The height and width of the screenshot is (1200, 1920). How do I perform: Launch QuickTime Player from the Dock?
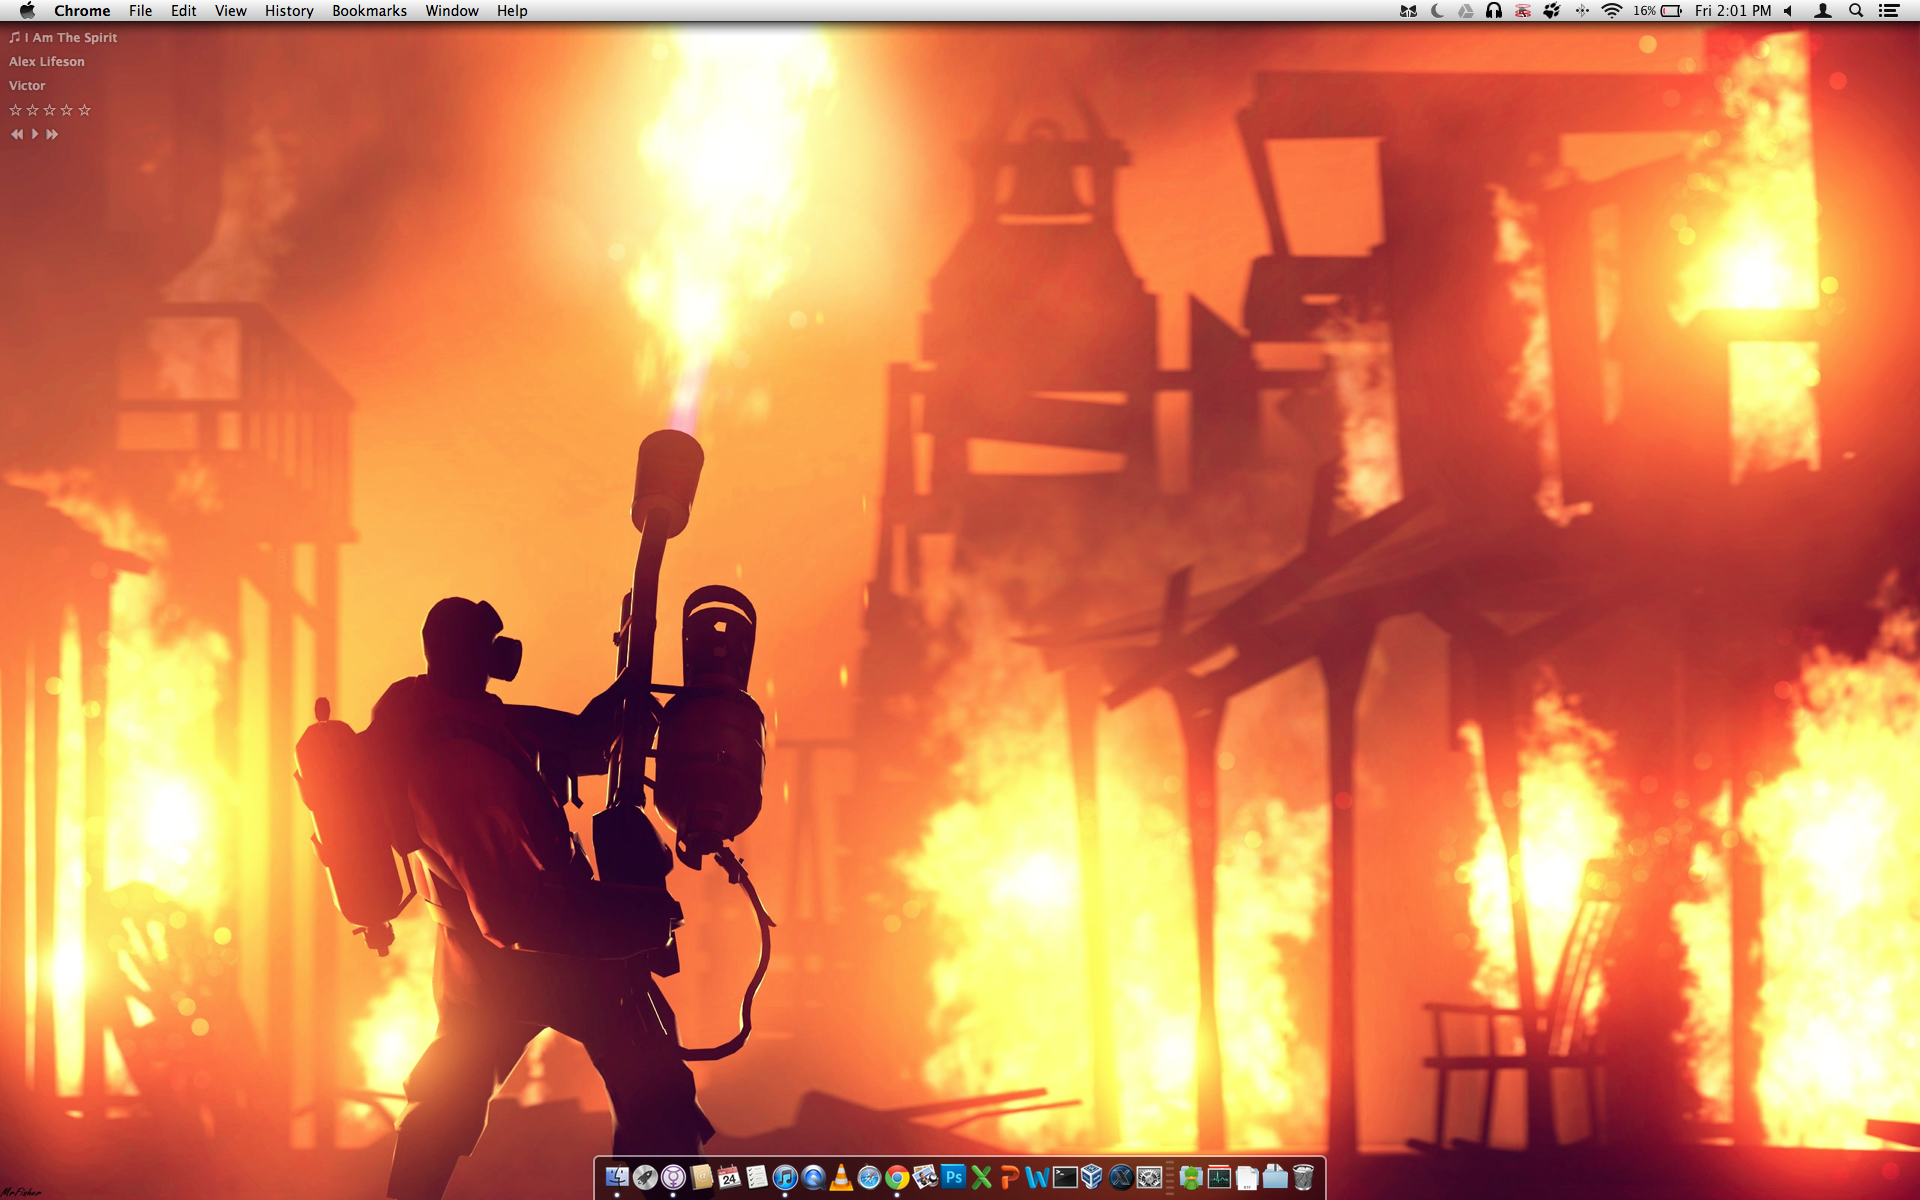pos(813,1178)
